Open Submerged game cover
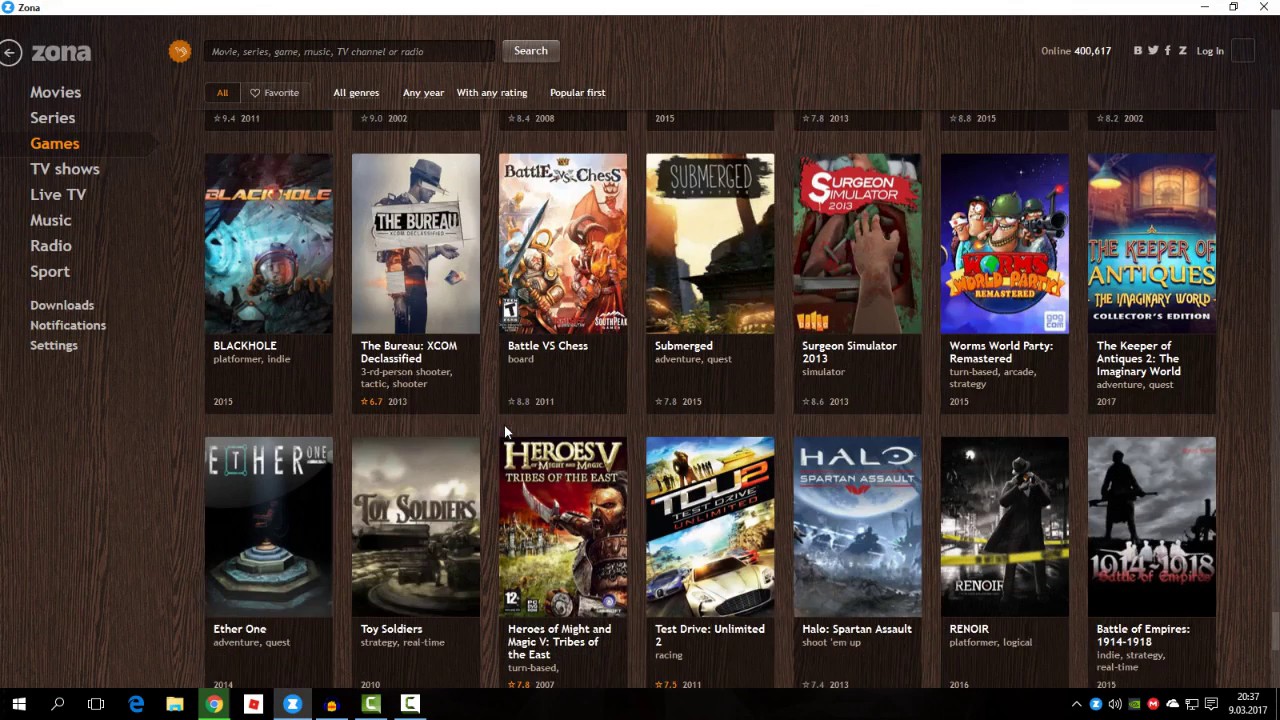Viewport: 1280px width, 720px height. [710, 243]
